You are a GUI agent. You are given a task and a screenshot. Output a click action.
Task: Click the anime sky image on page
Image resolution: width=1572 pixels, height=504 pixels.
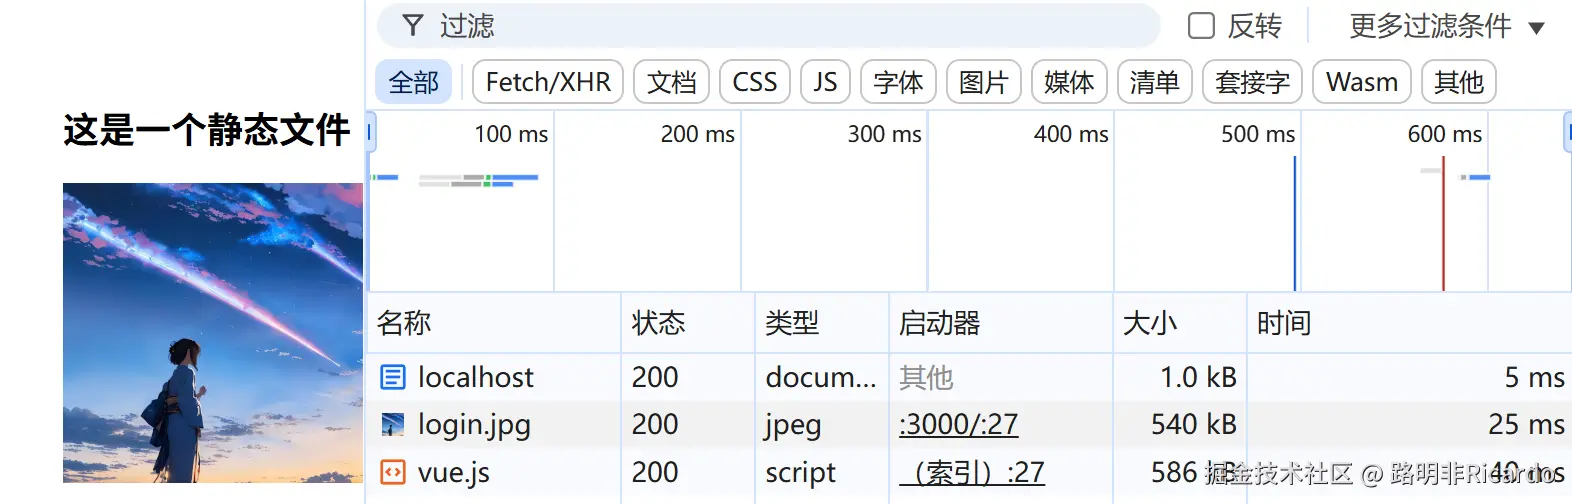[x=212, y=332]
